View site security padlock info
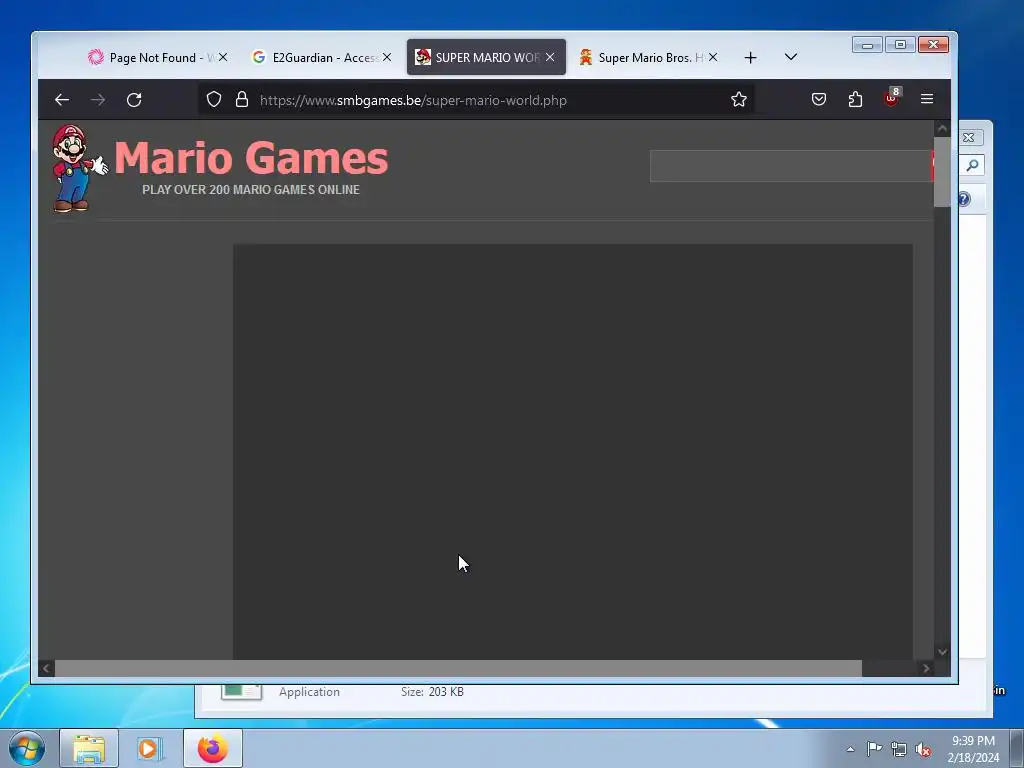 click(x=242, y=99)
